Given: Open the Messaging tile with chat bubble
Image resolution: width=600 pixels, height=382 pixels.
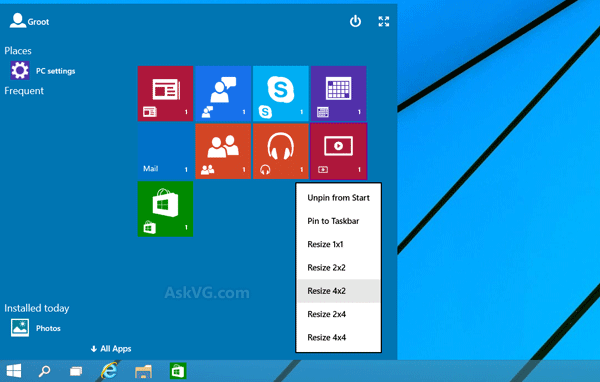Looking at the screenshot, I should 223,93.
